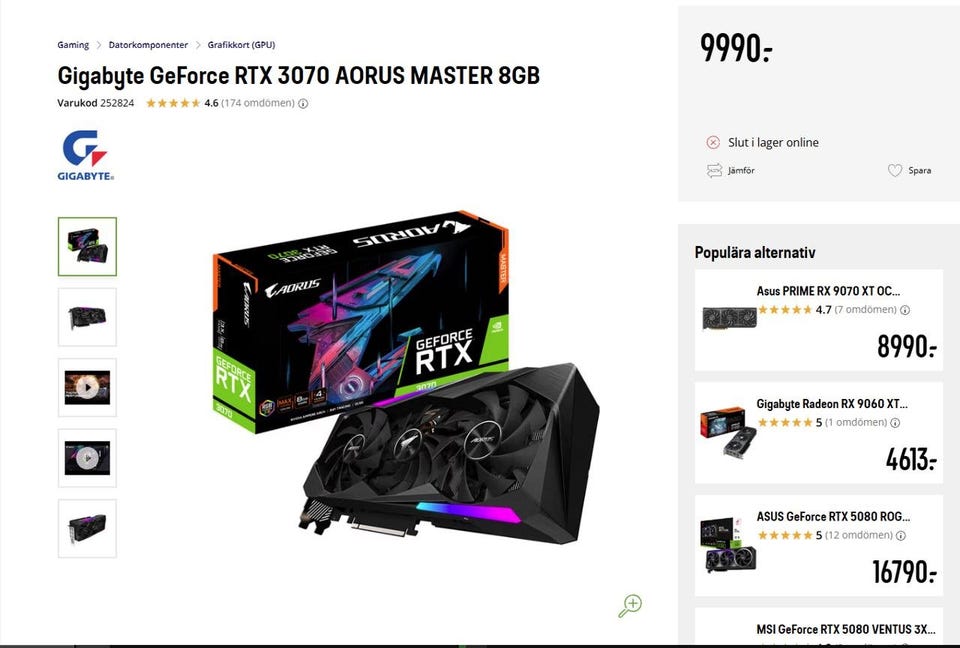Go to Gaming breadcrumb
Screen dimensions: 960x648
73,45
